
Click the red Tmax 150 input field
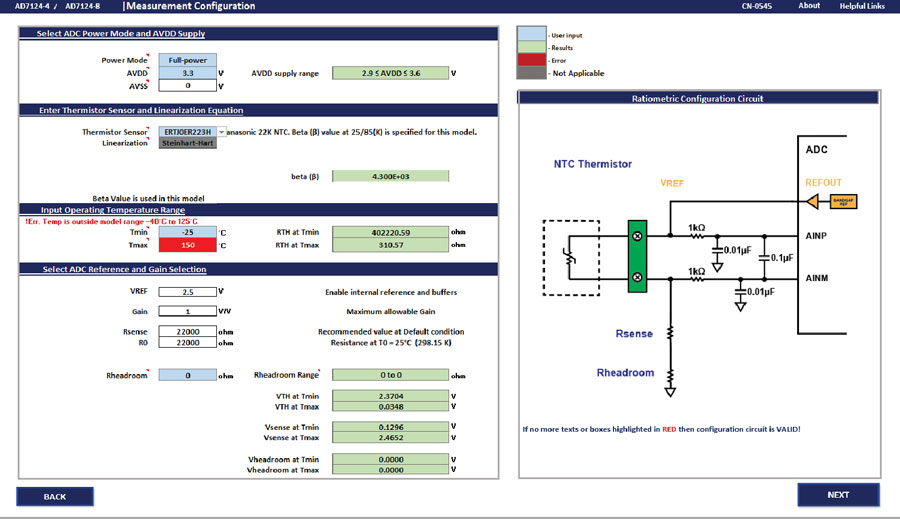[188, 245]
